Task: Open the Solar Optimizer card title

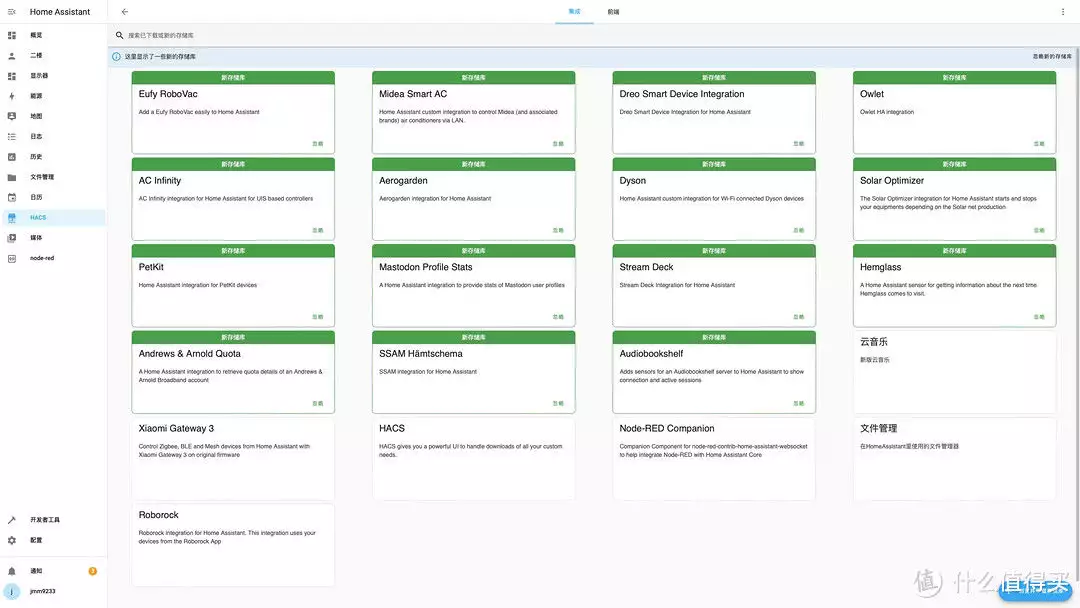Action: click(891, 181)
